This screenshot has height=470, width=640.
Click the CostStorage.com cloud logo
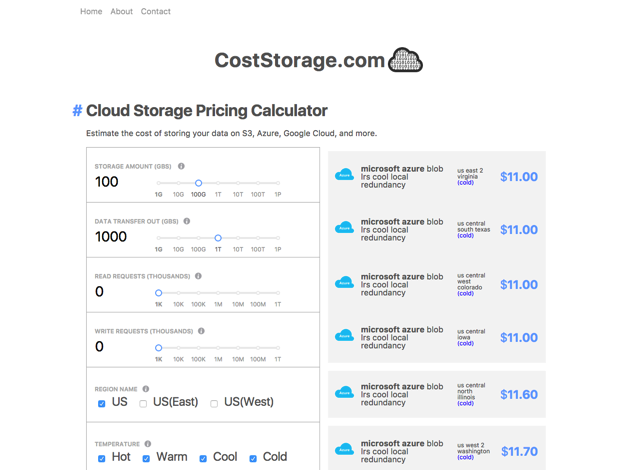click(405, 60)
